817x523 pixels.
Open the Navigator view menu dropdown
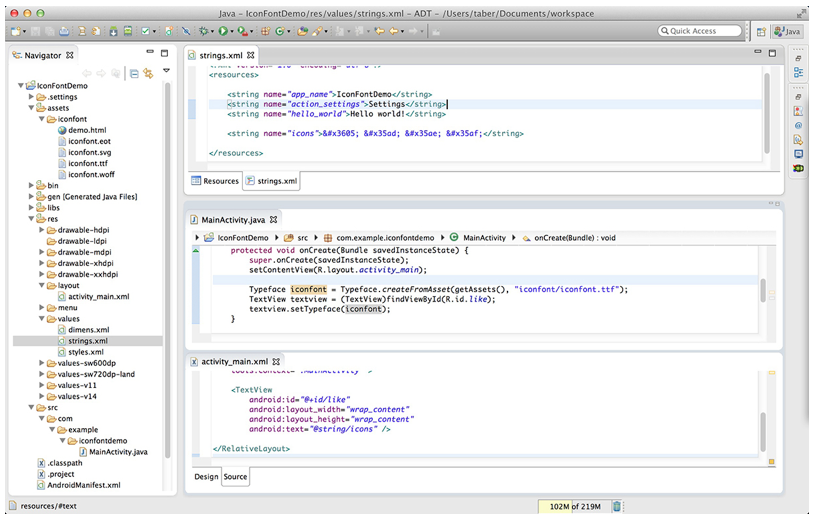166,70
